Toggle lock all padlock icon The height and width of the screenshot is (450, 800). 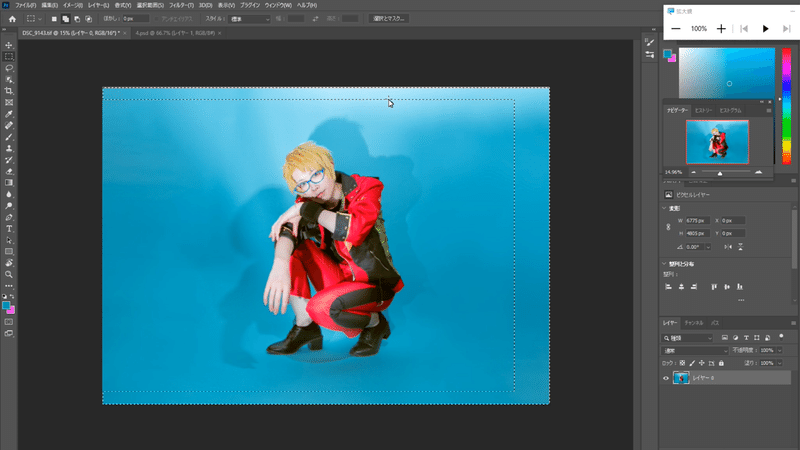tap(721, 363)
